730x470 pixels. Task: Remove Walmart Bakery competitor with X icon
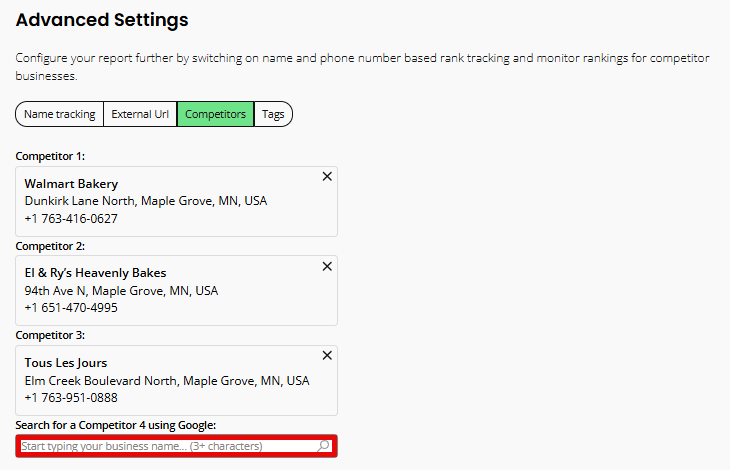[x=327, y=176]
